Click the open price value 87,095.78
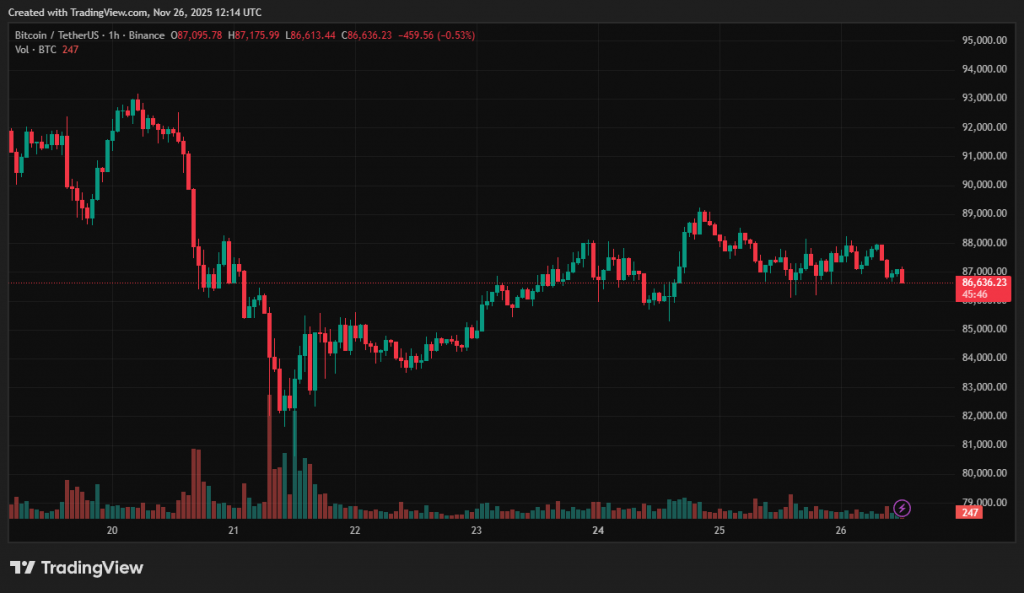 [x=200, y=35]
